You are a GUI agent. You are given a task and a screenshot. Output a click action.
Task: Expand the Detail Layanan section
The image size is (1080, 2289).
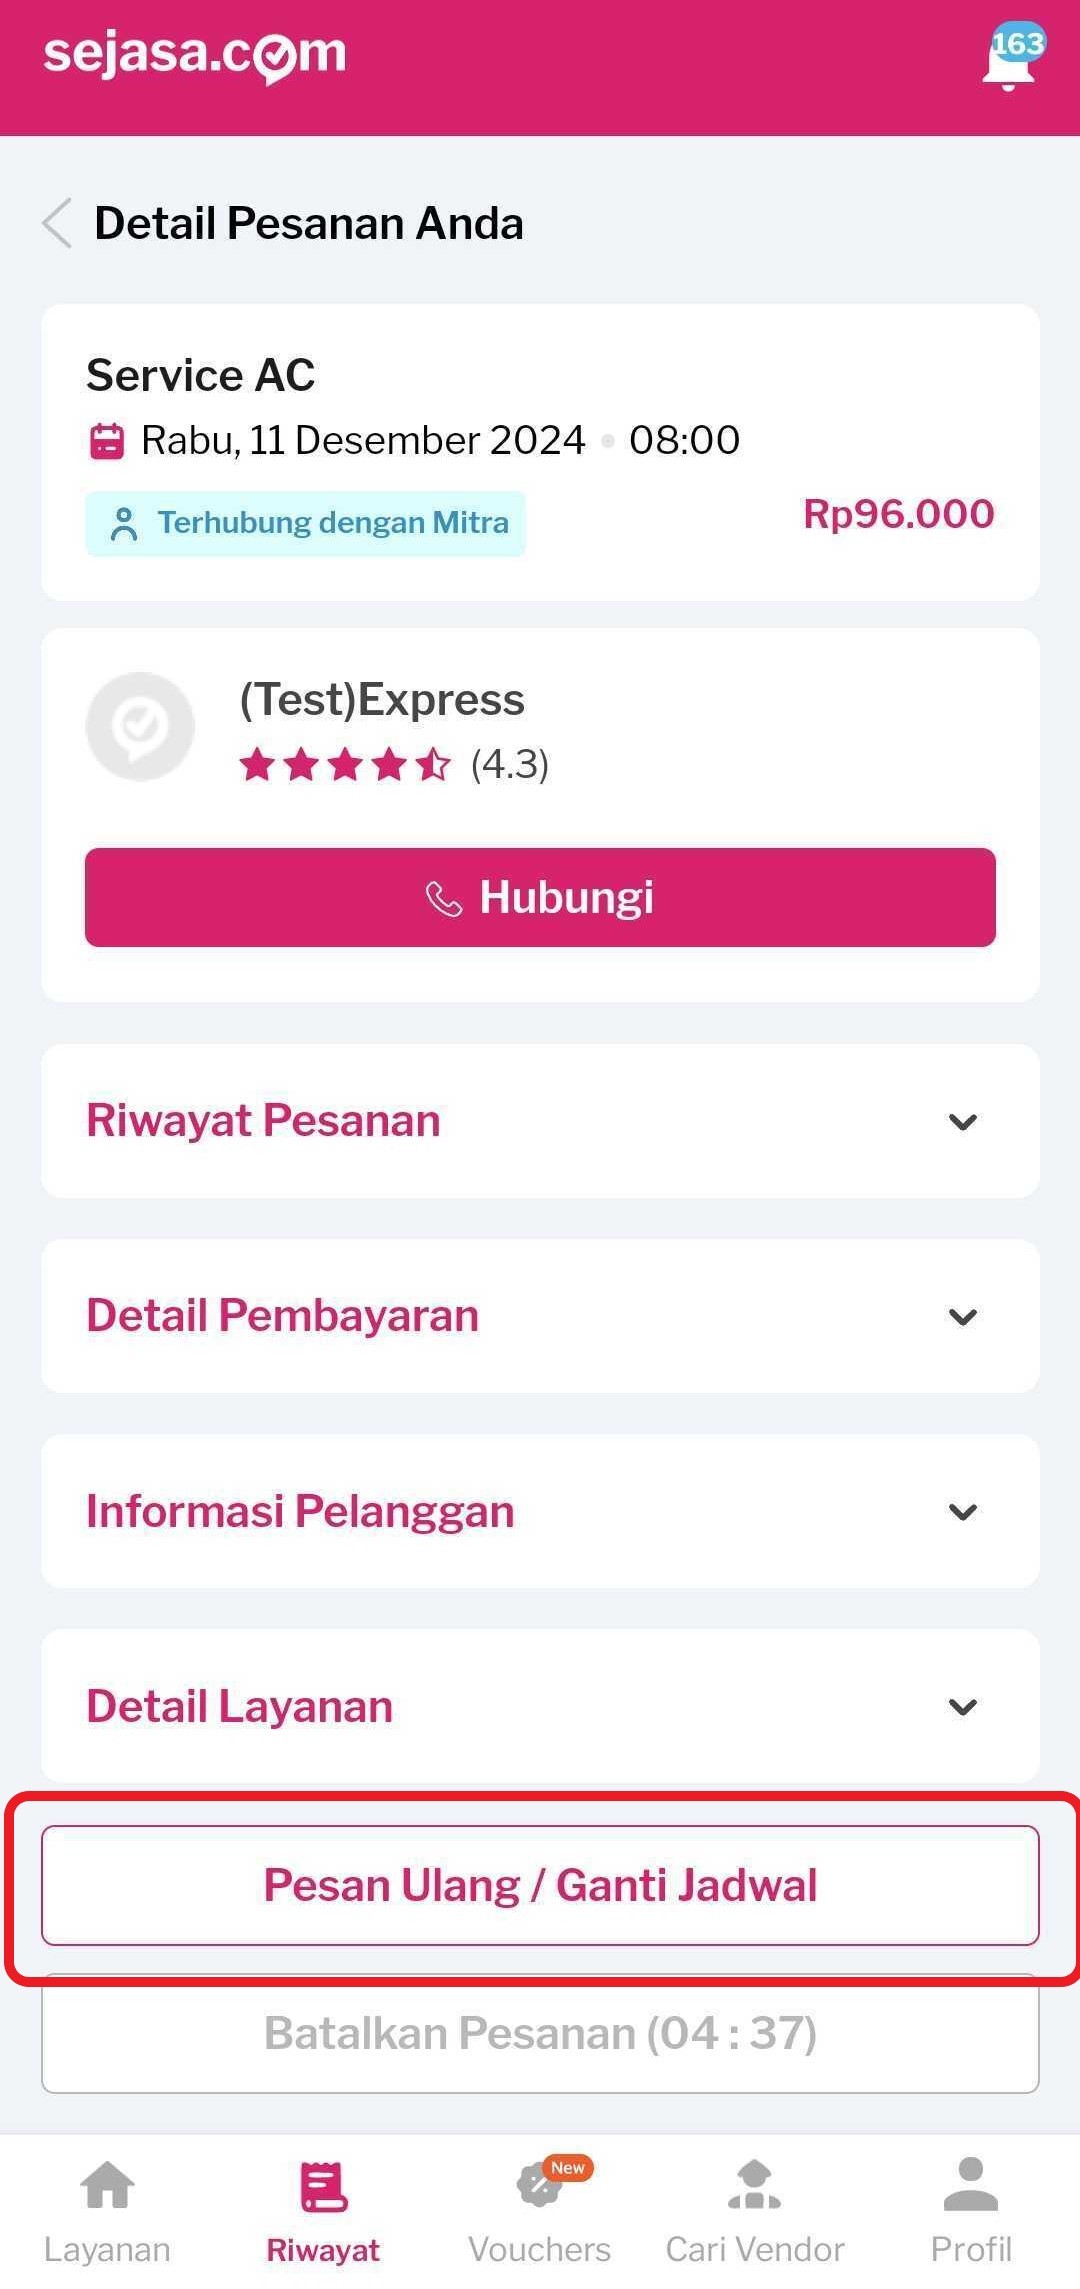(540, 1706)
